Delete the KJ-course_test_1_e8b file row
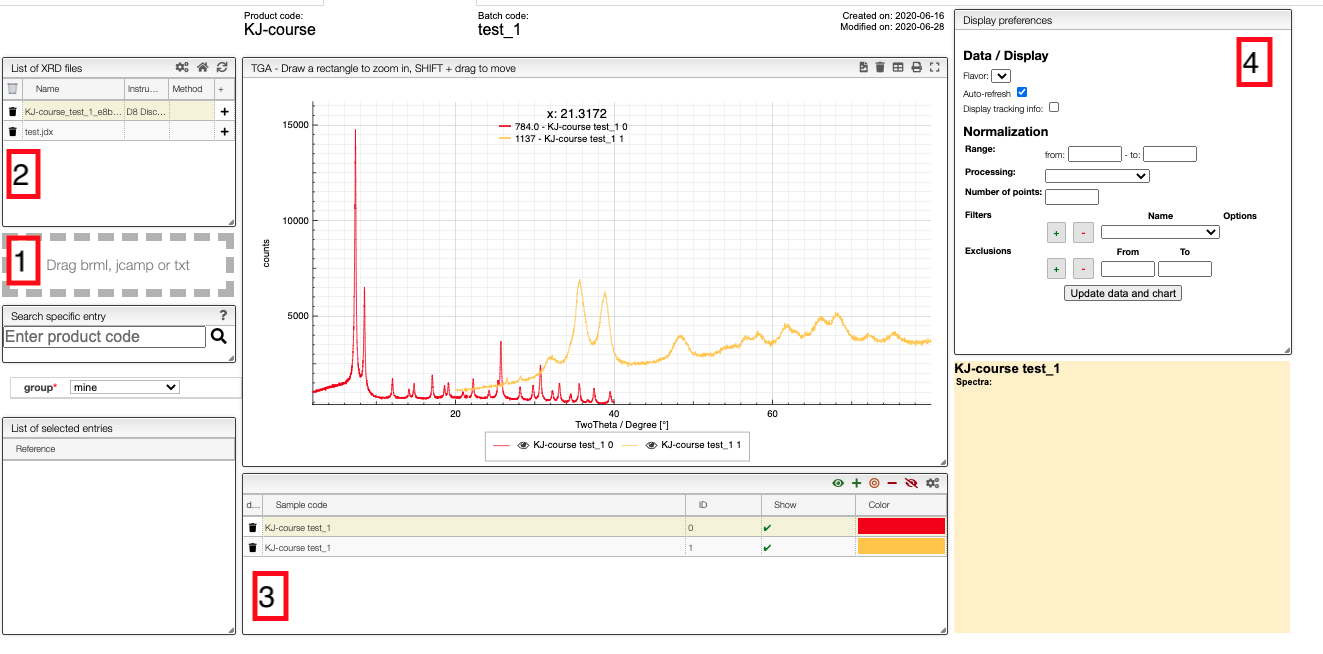 pyautogui.click(x=12, y=112)
